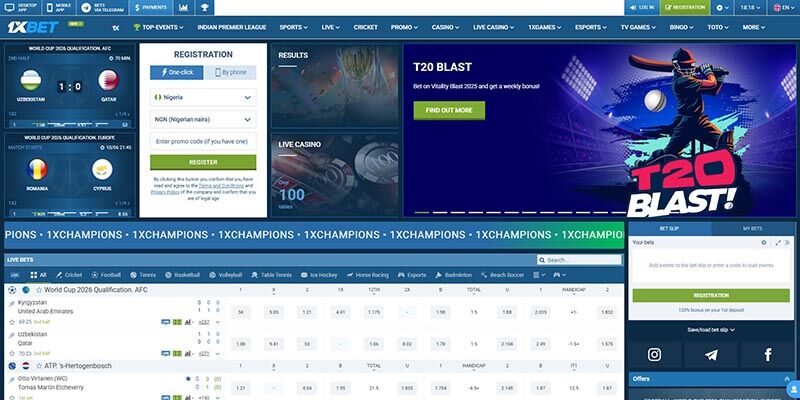Filter live bets by Beach Soccer
Viewport: 800px width, 400px height.
[x=502, y=275]
